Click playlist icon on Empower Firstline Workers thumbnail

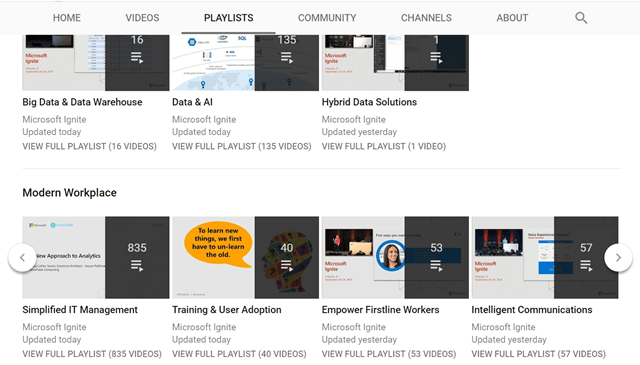pos(436,266)
